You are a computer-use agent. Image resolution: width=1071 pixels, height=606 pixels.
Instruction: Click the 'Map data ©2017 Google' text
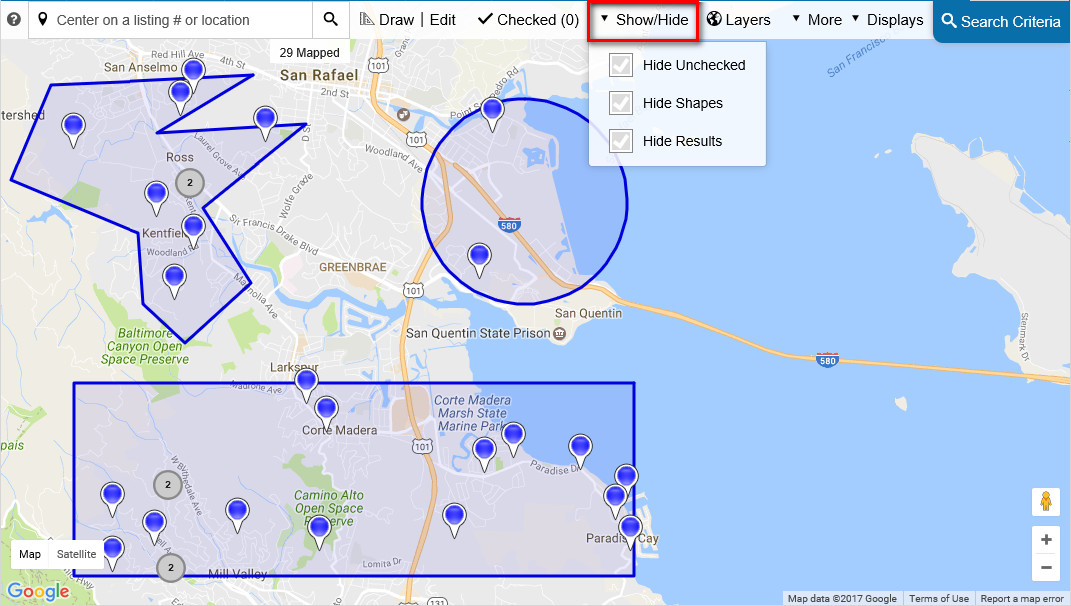[842, 598]
